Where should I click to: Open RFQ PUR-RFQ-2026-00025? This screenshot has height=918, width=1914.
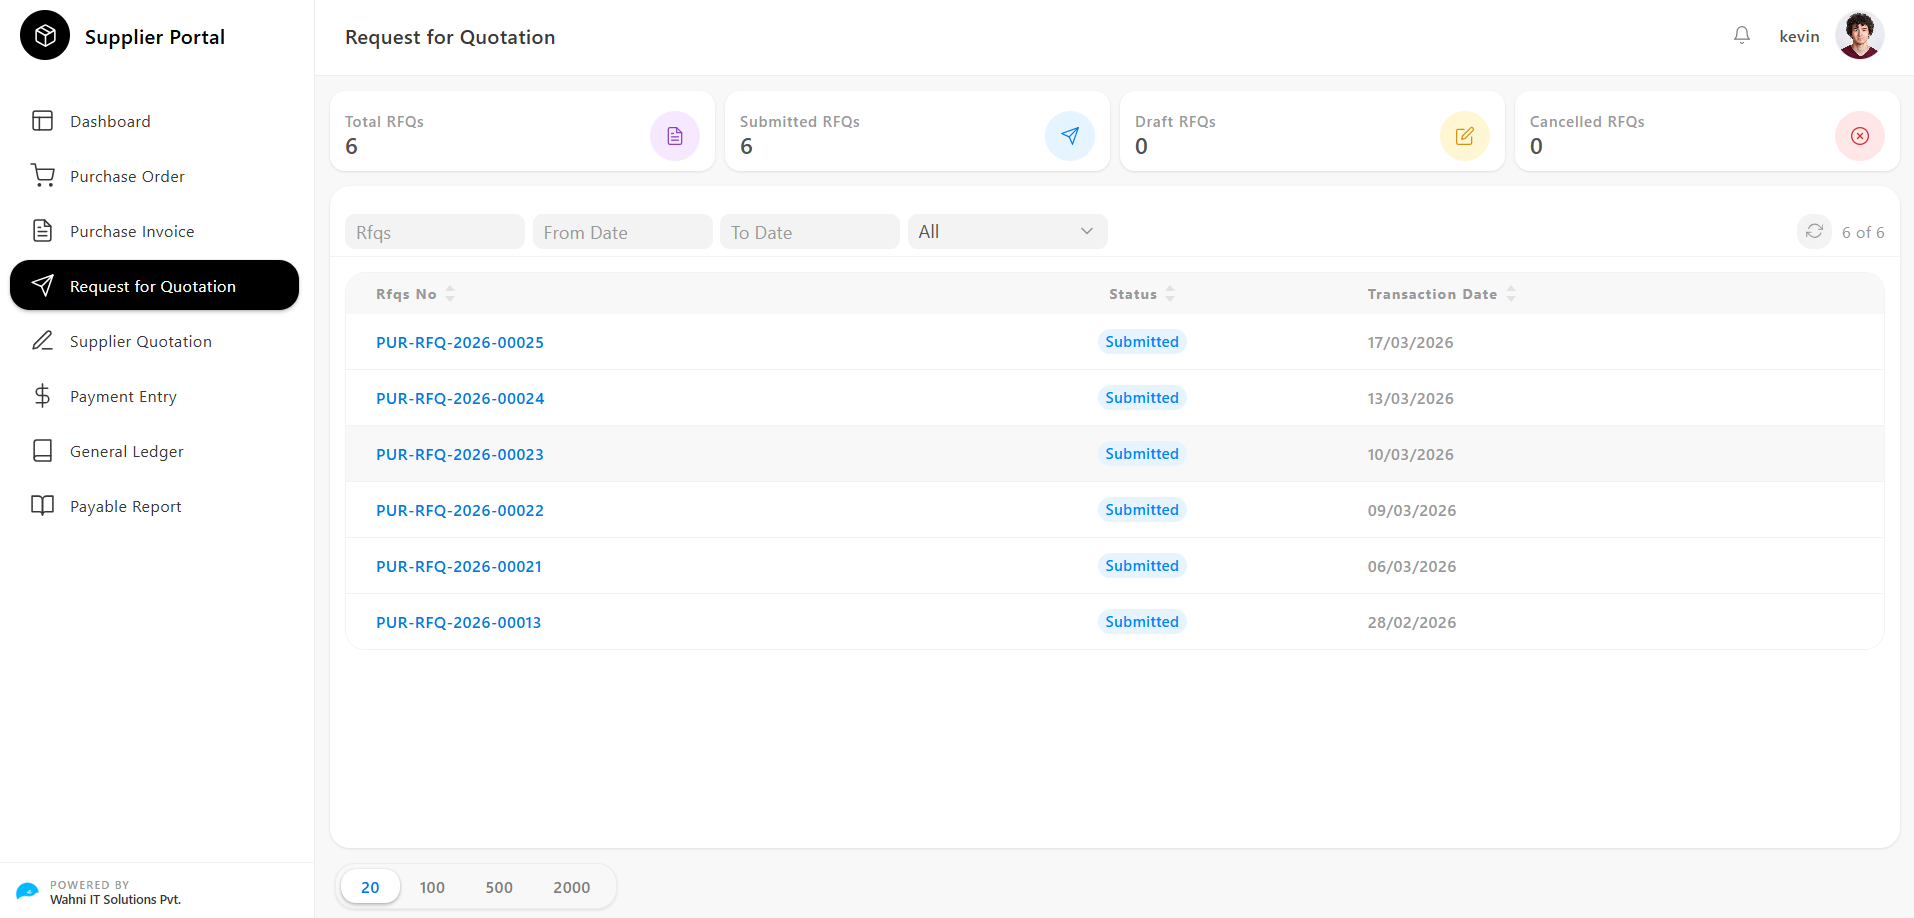(x=460, y=342)
